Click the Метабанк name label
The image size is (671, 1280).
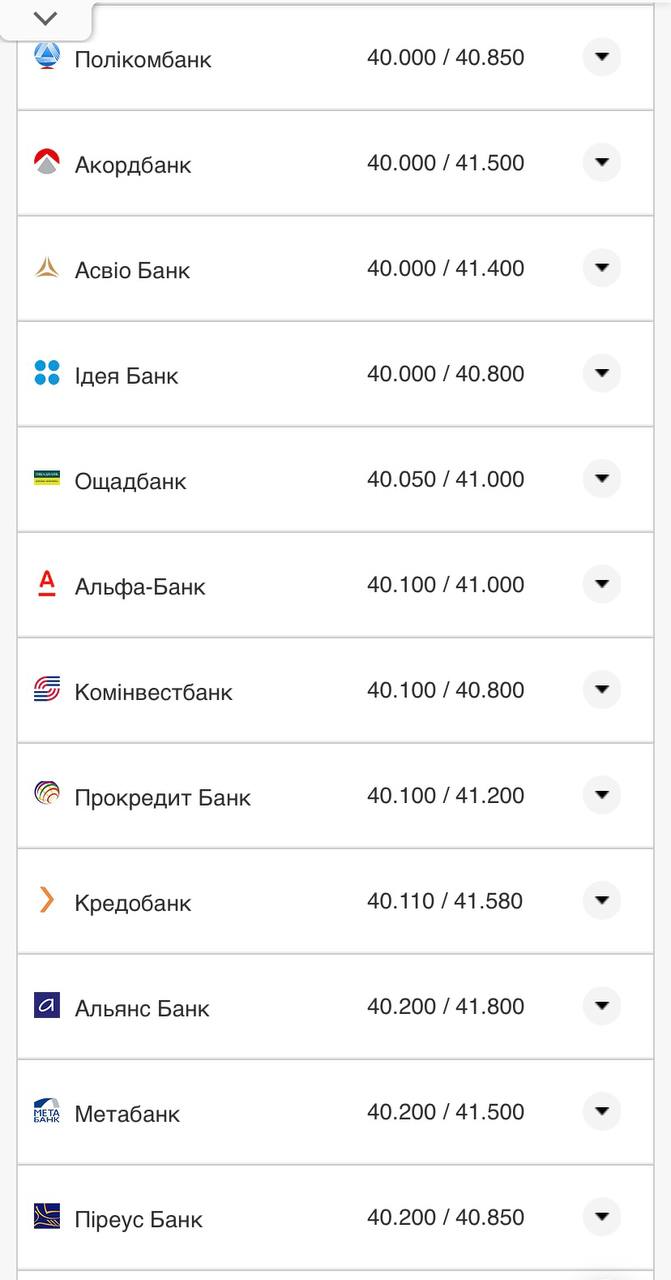click(127, 1112)
